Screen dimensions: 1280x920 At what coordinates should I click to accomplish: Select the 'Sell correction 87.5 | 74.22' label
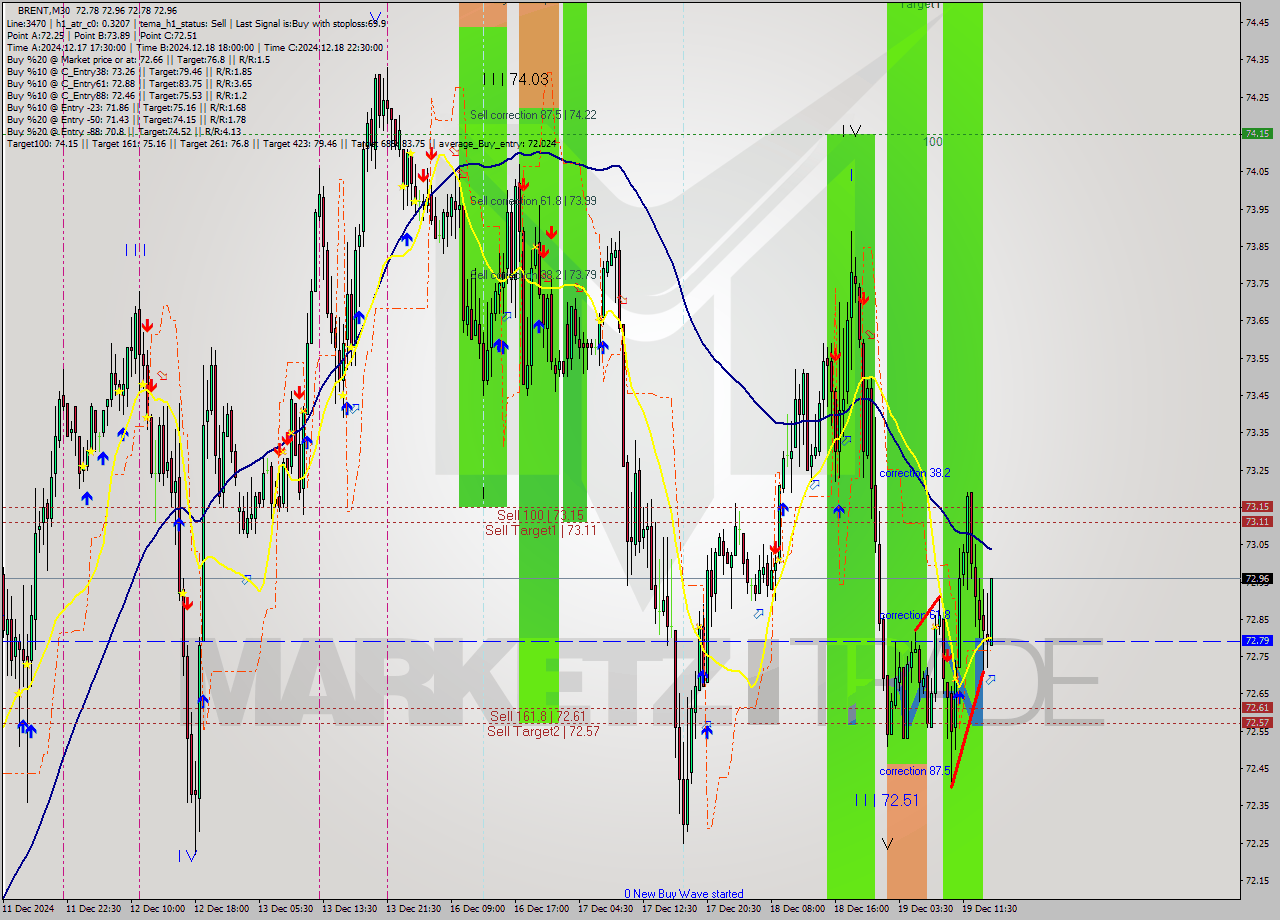coord(533,115)
